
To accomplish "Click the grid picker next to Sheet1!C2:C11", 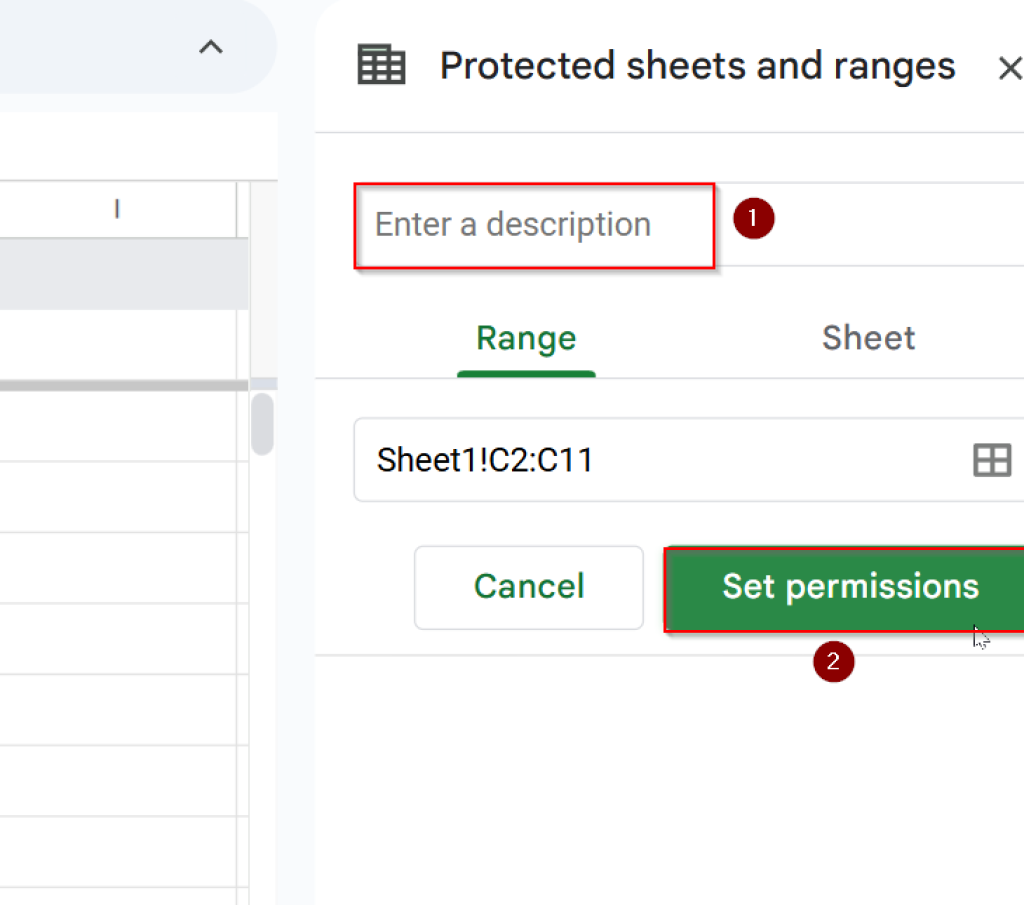I will tap(993, 460).
